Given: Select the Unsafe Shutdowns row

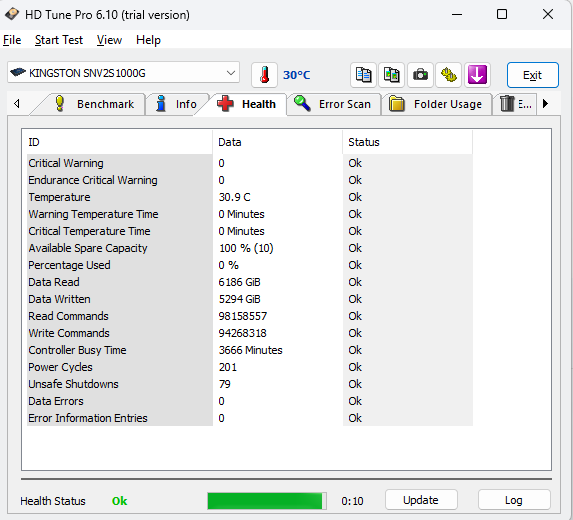Looking at the screenshot, I should coord(250,384).
